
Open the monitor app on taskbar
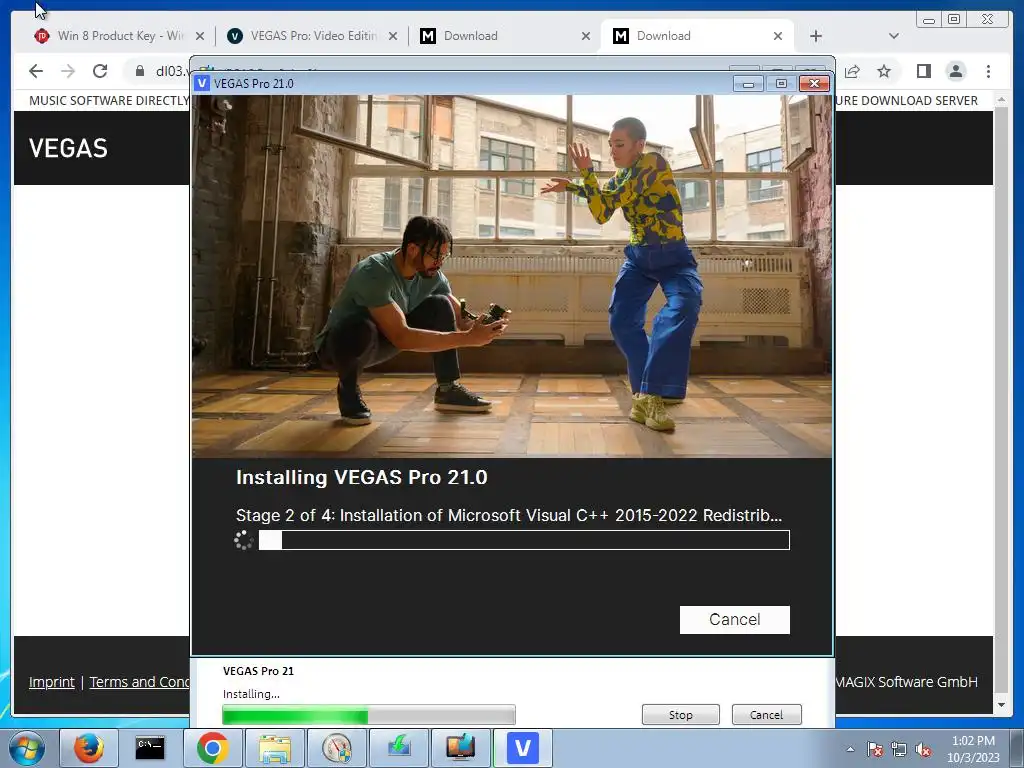(460, 748)
